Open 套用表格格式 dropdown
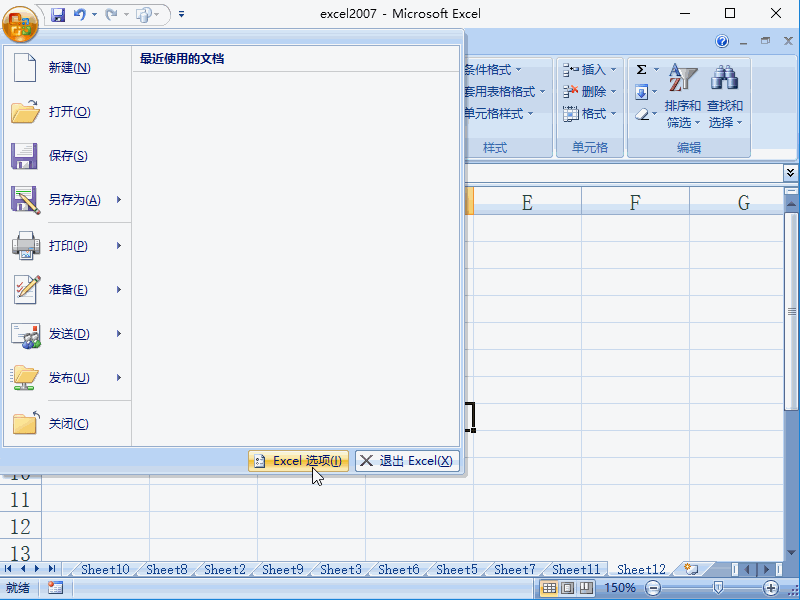 point(505,91)
